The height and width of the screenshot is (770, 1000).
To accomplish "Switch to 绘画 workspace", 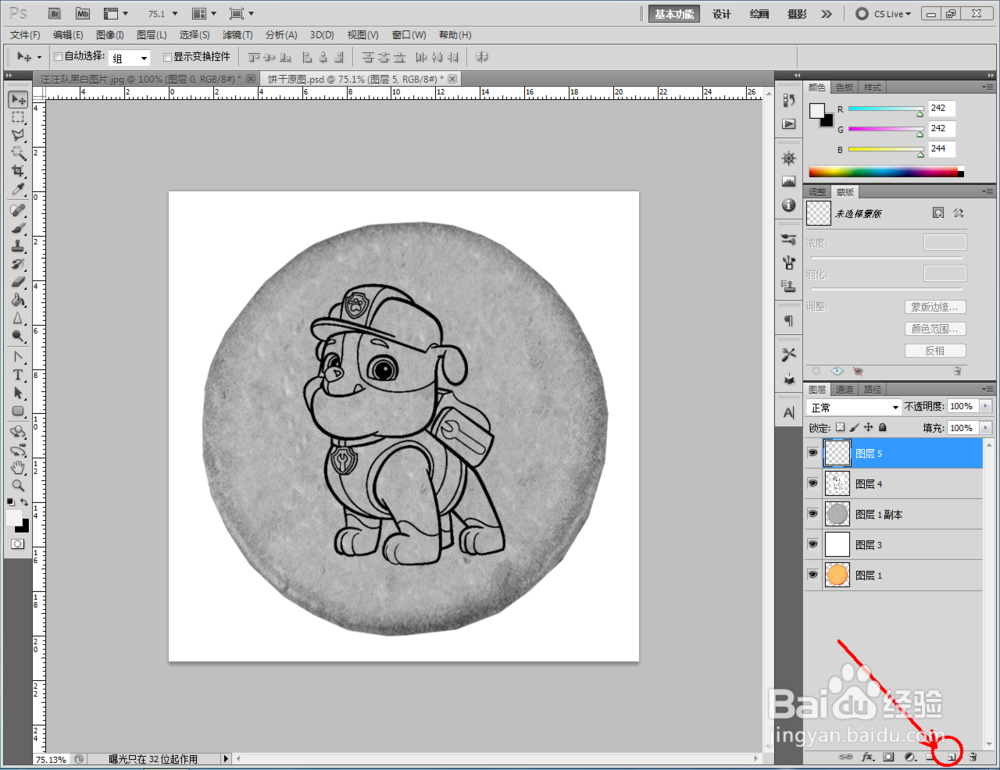I will 759,14.
